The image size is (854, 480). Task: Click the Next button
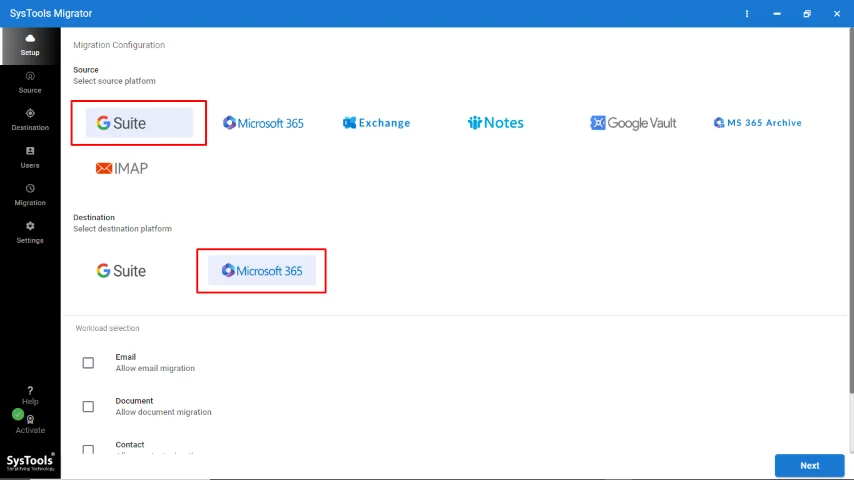(x=809, y=466)
